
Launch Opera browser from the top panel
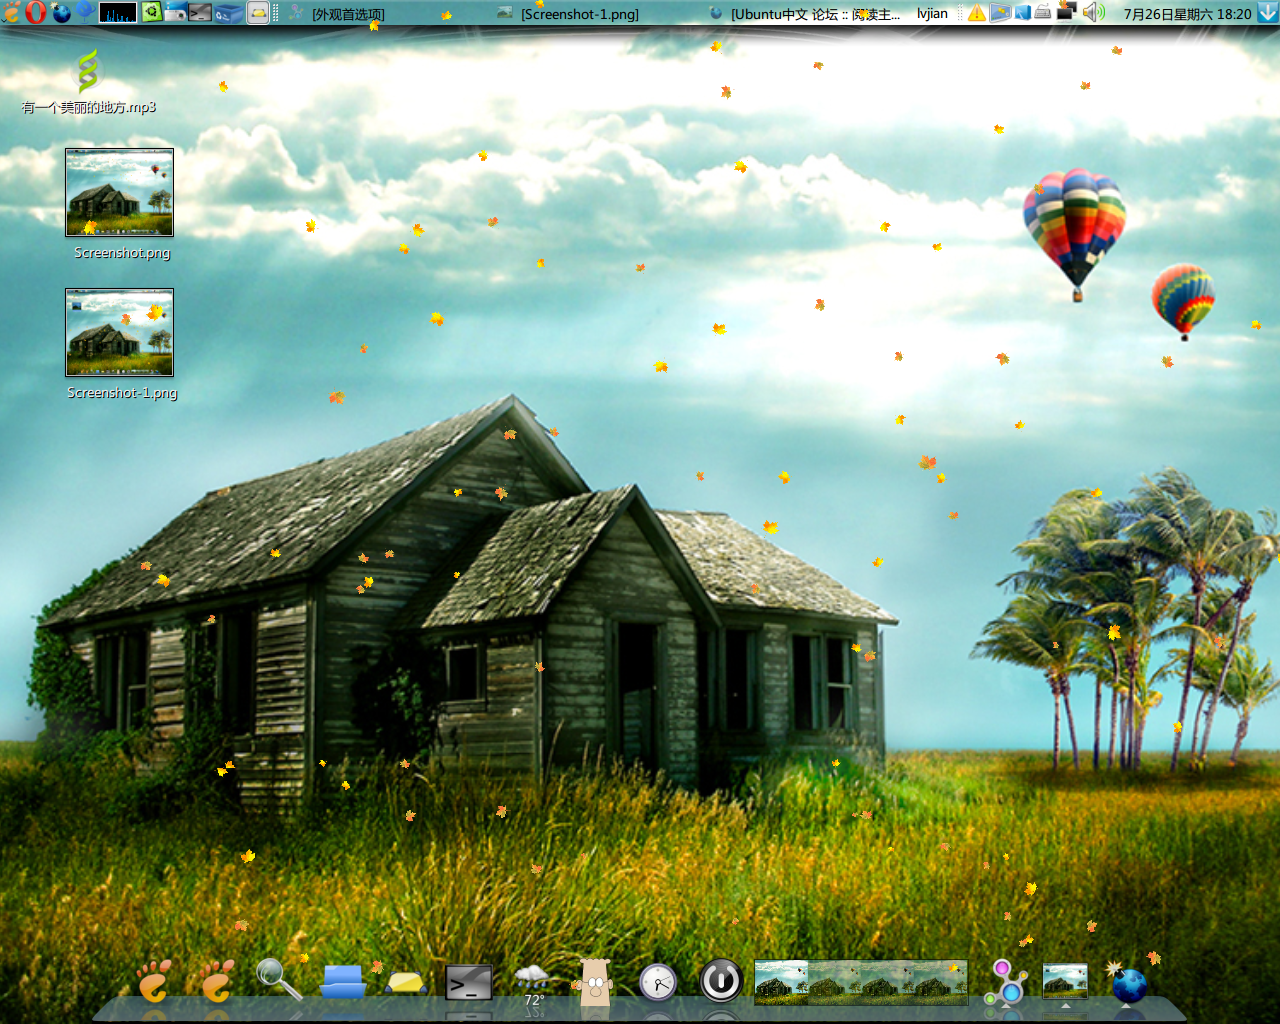tap(36, 13)
